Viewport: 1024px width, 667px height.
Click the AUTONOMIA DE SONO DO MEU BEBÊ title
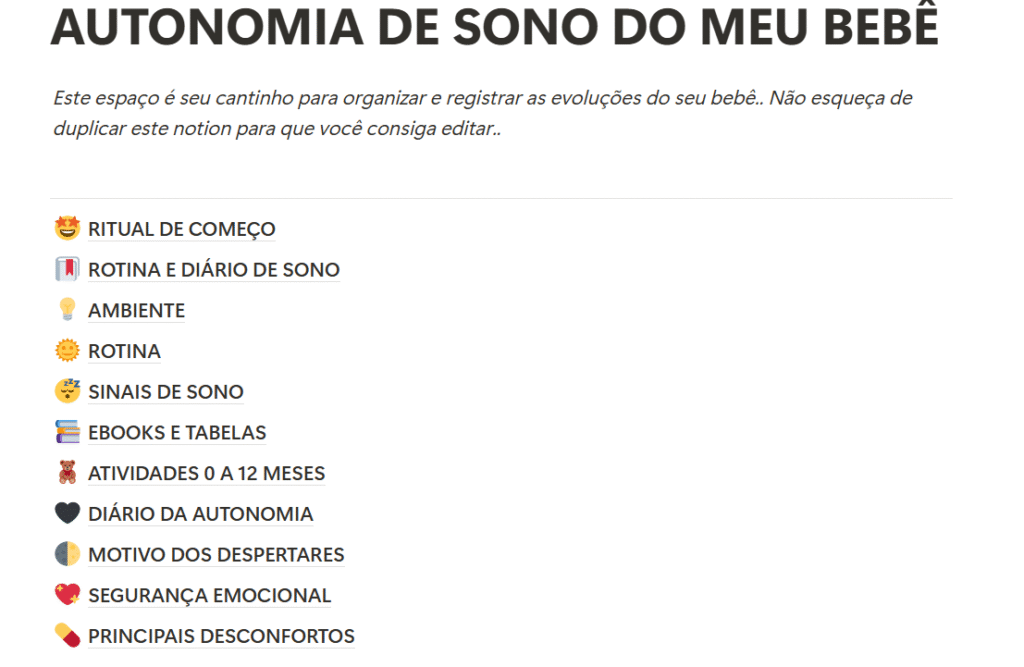[x=494, y=28]
